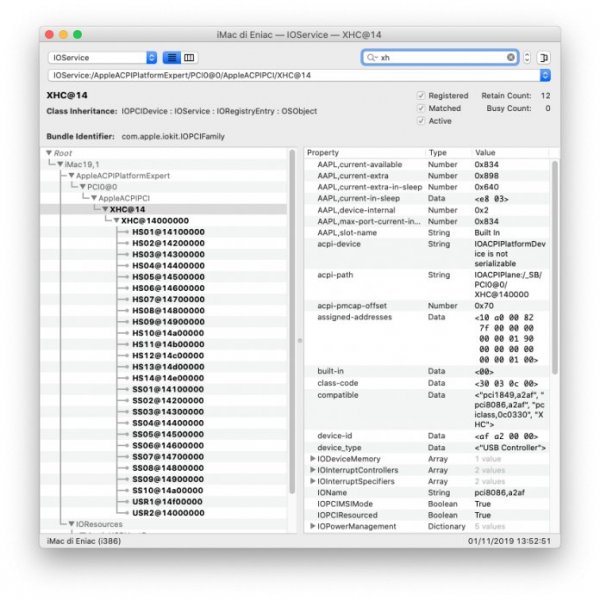600x600 pixels.
Task: Click the red close window button
Action: (x=51, y=34)
